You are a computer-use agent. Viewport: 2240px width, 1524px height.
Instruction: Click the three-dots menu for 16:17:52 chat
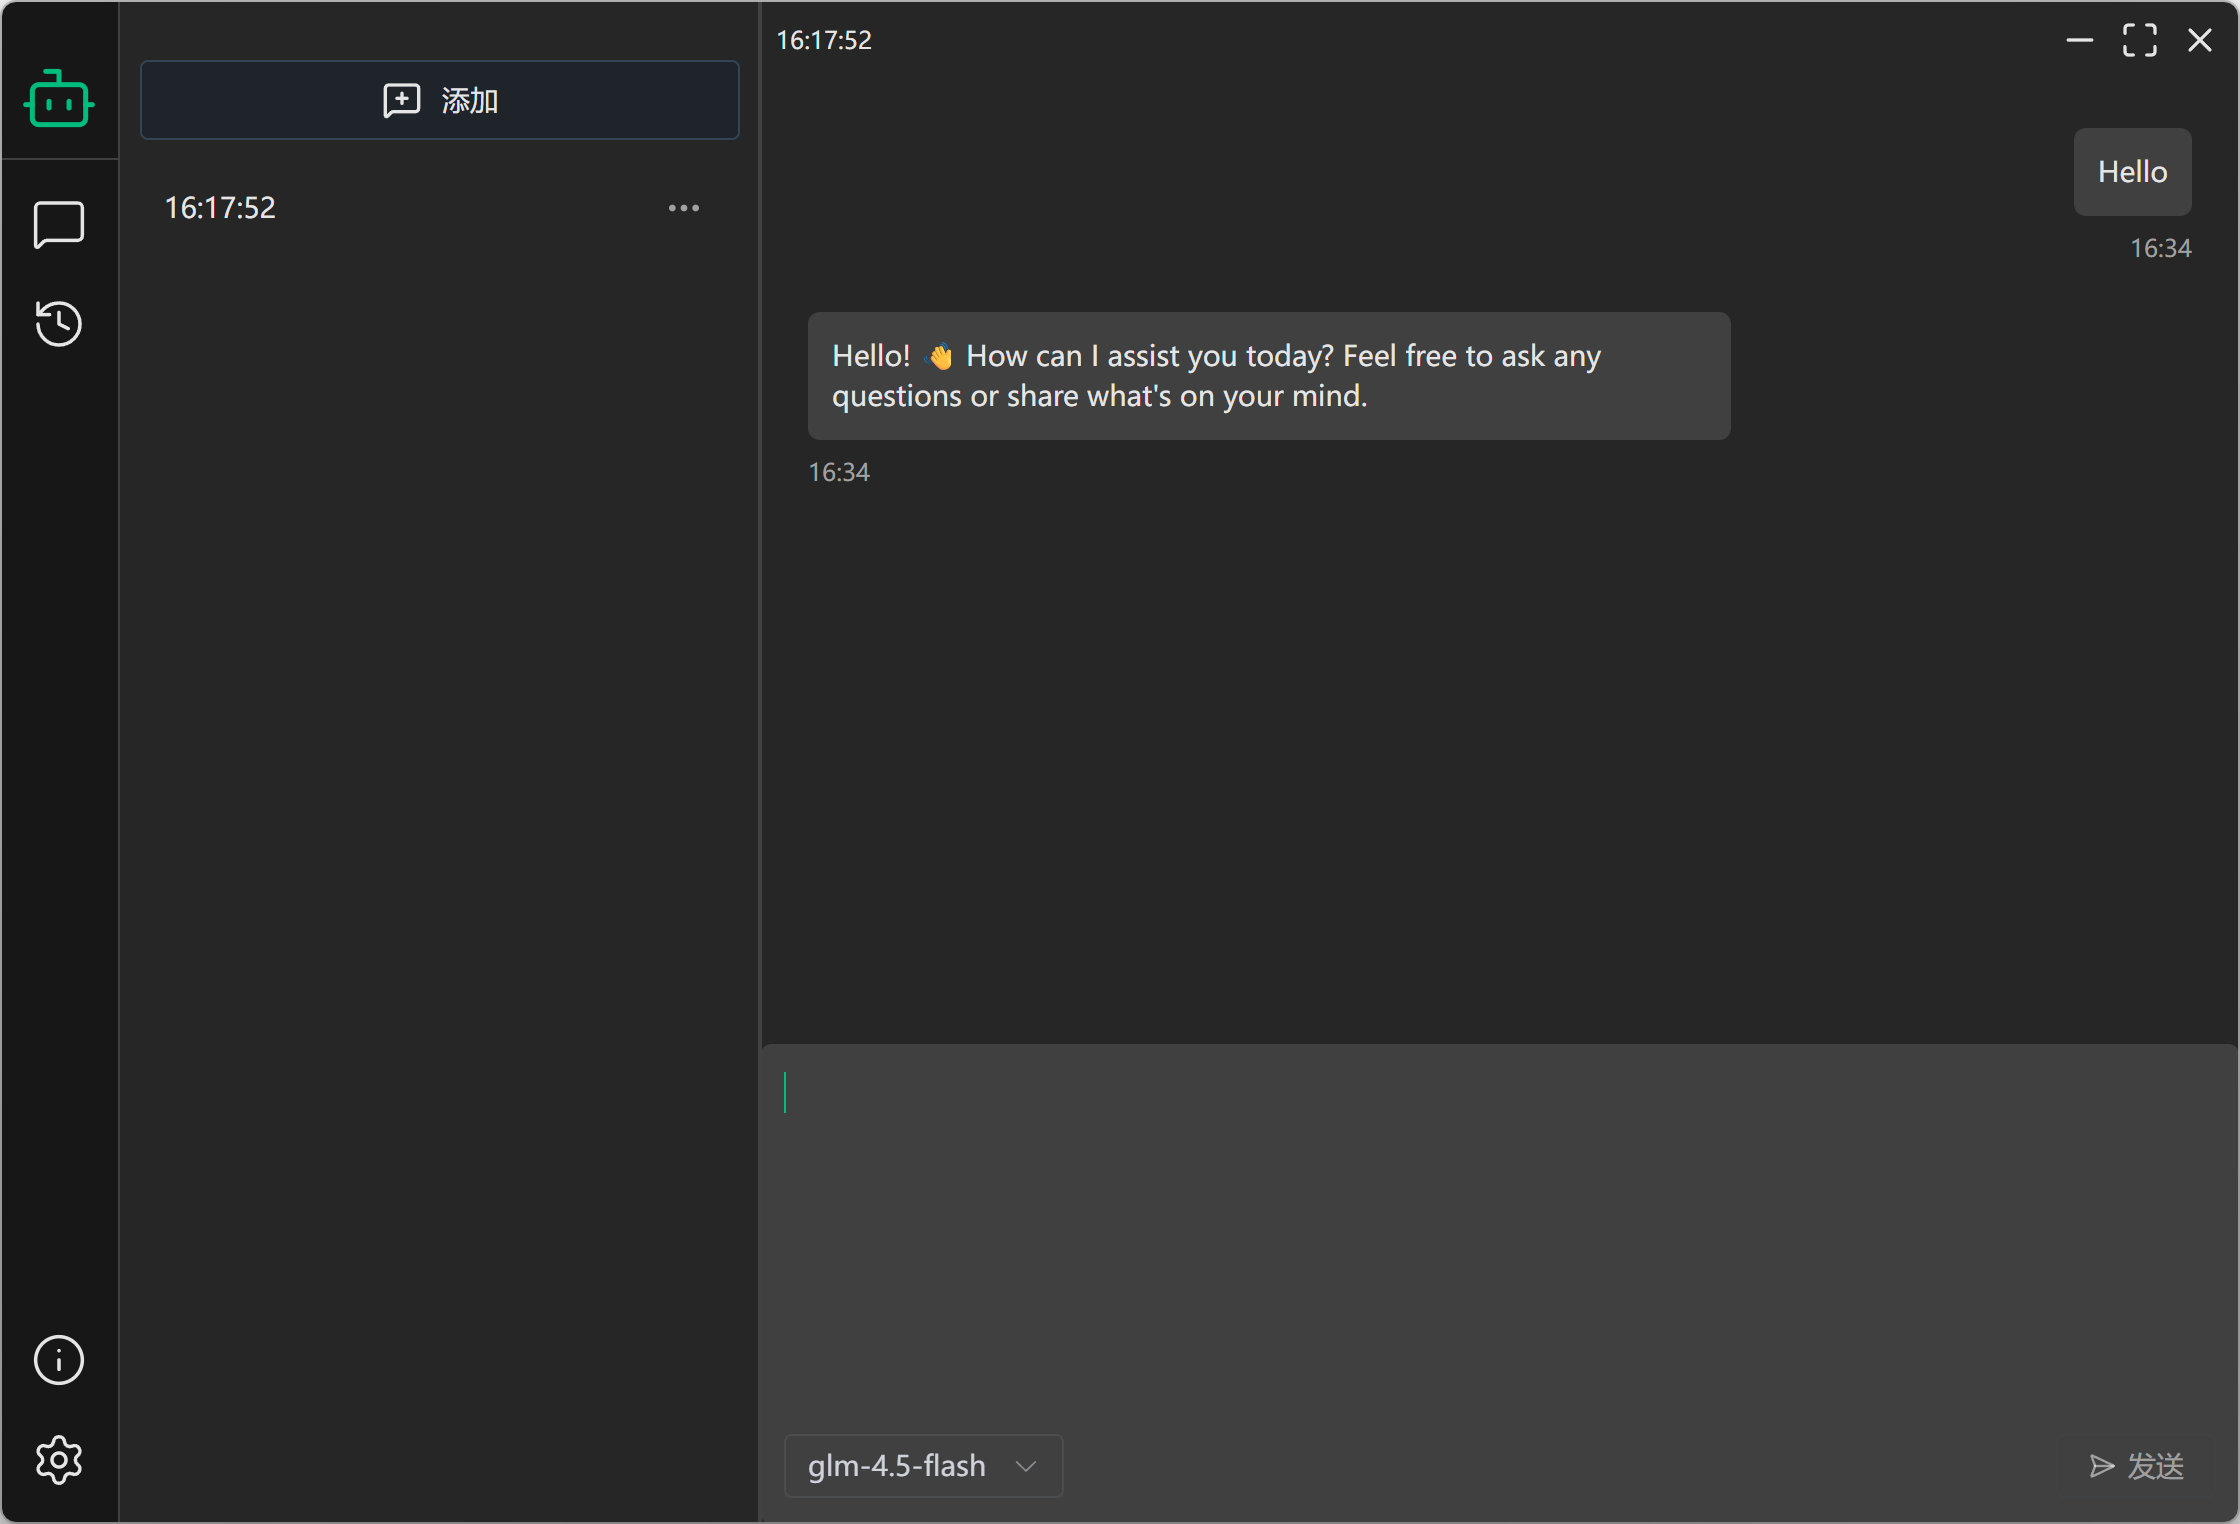(684, 208)
